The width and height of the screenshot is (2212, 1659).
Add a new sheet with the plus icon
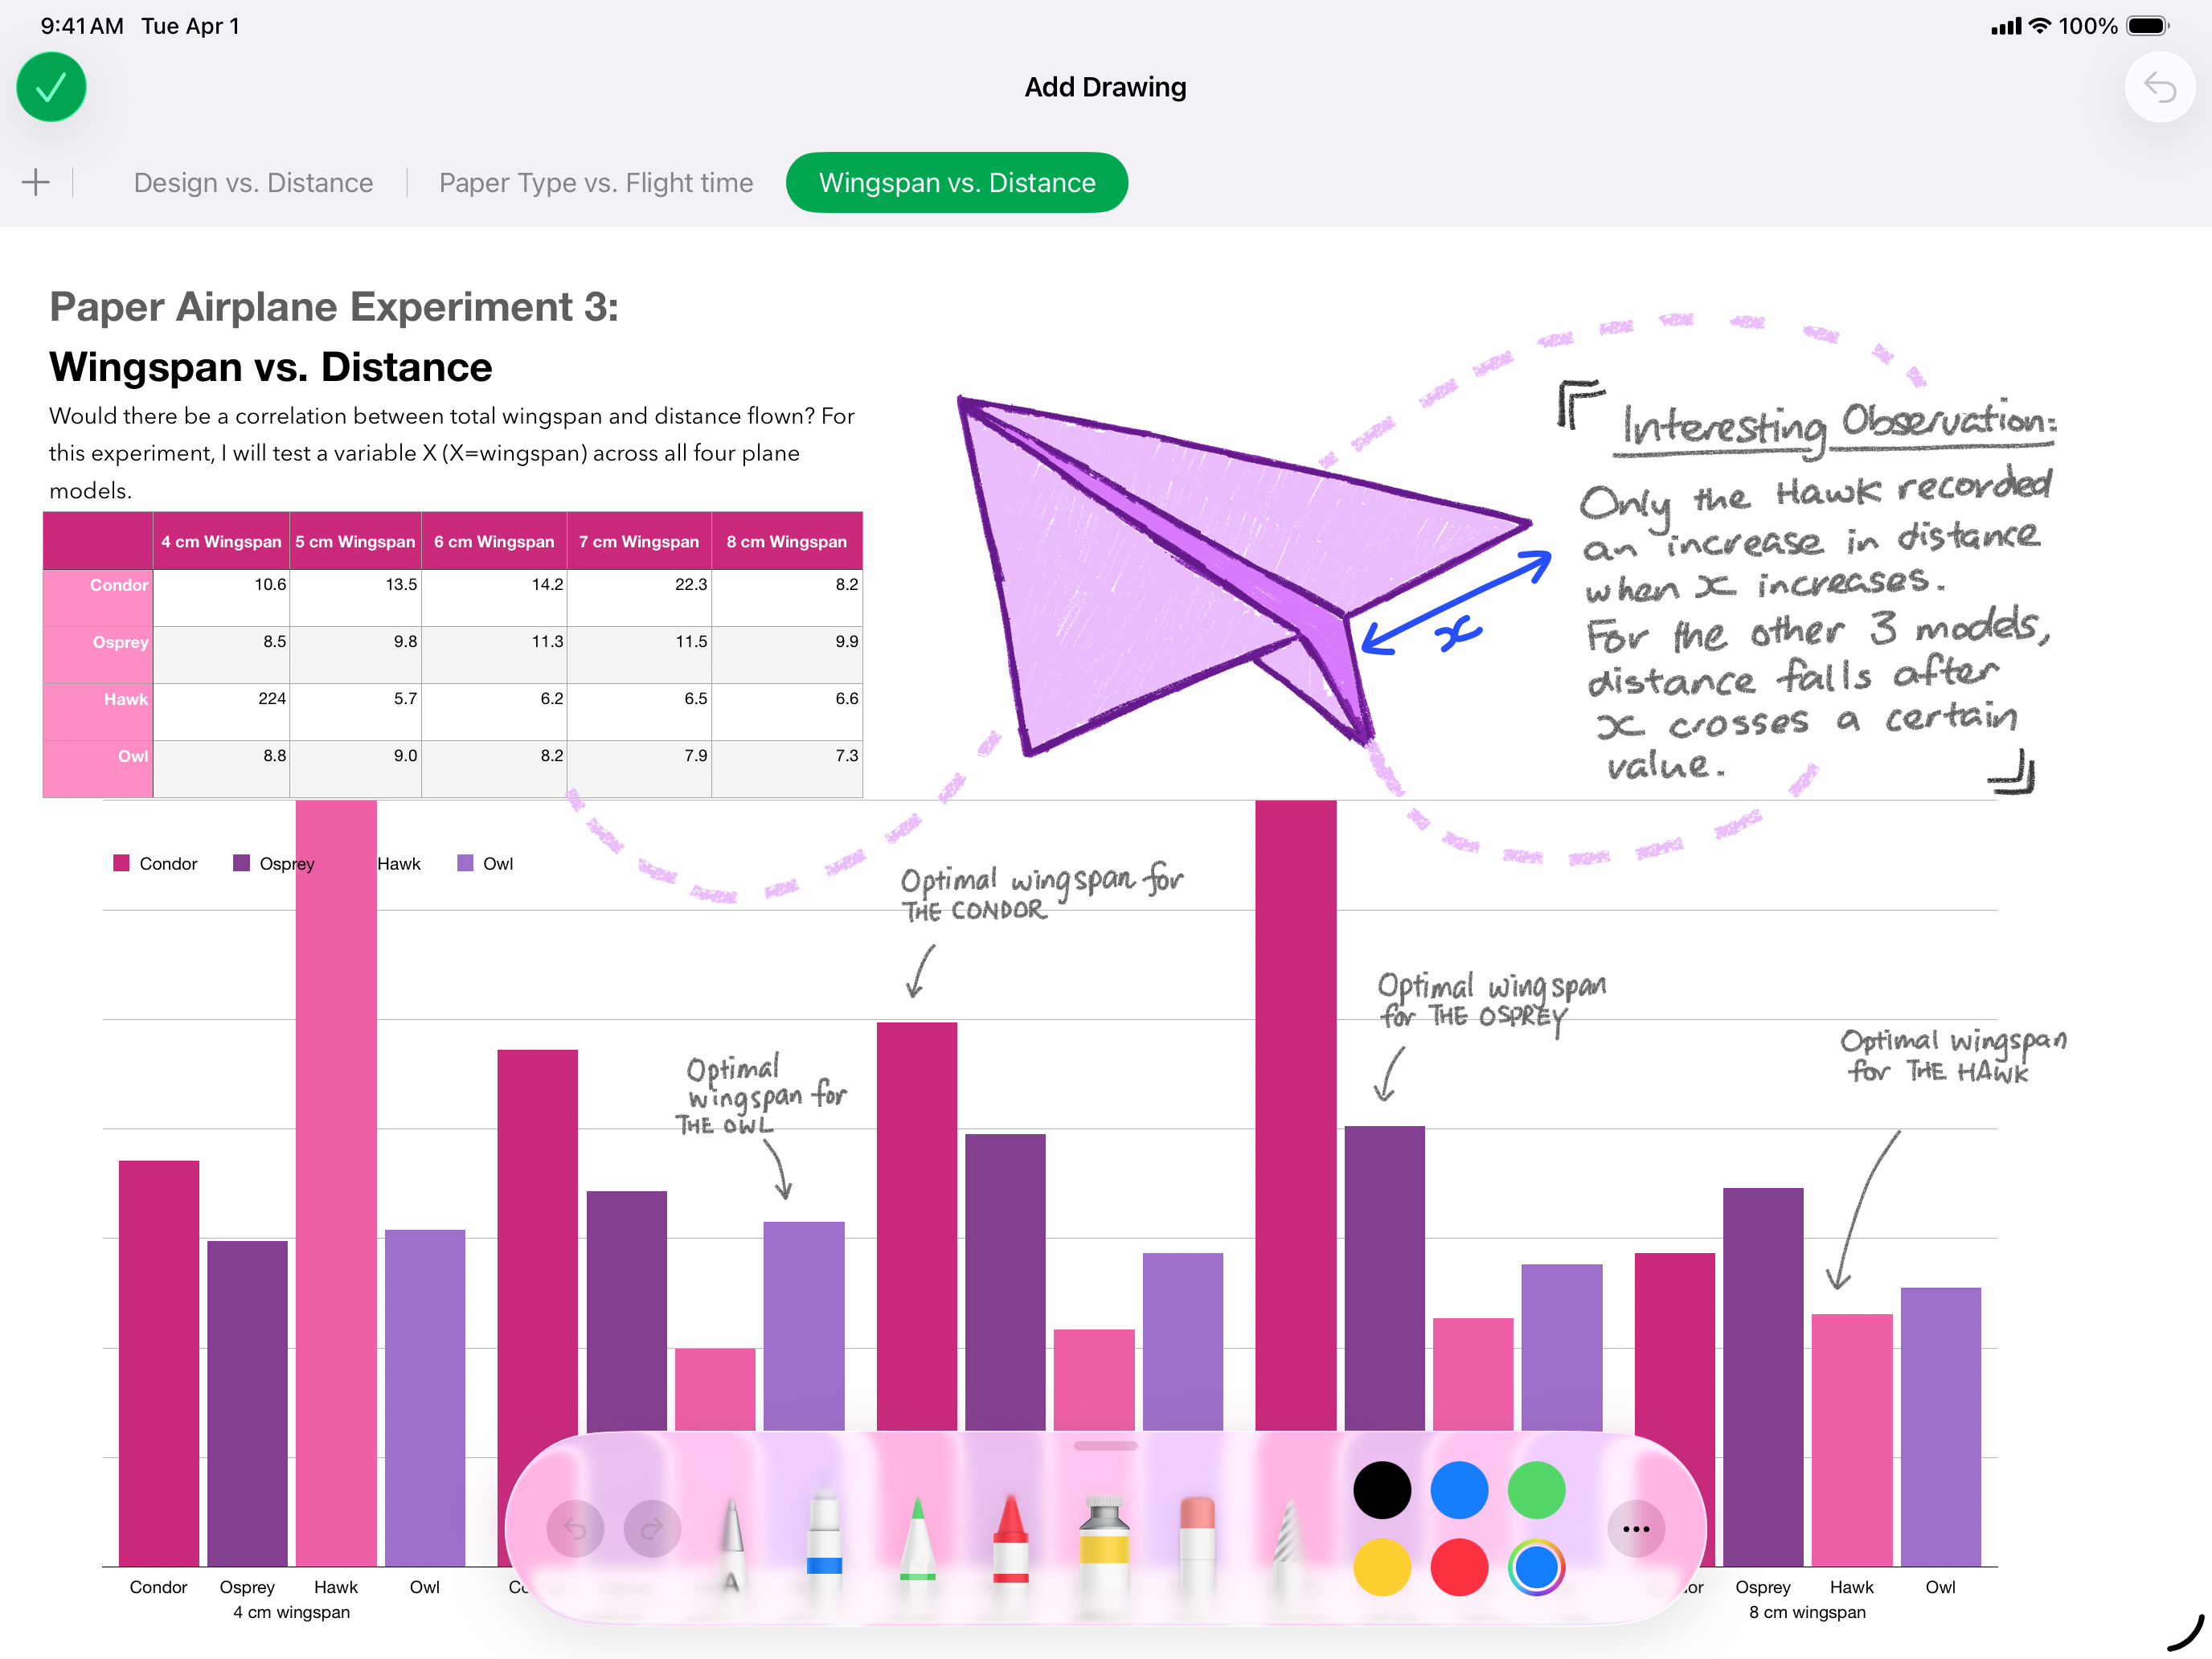(x=36, y=182)
